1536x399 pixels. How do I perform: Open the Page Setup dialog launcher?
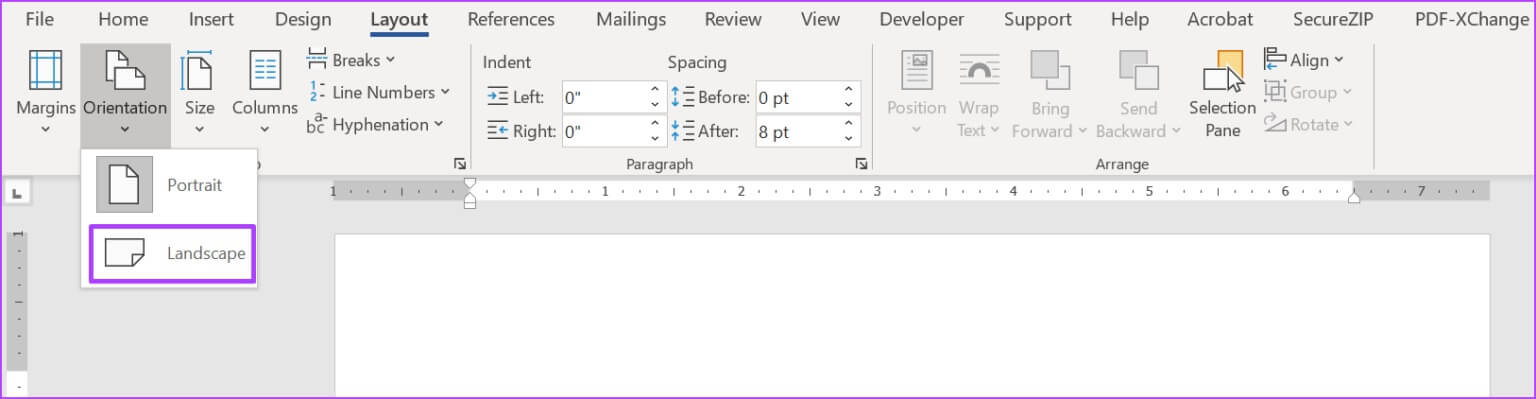coord(459,163)
